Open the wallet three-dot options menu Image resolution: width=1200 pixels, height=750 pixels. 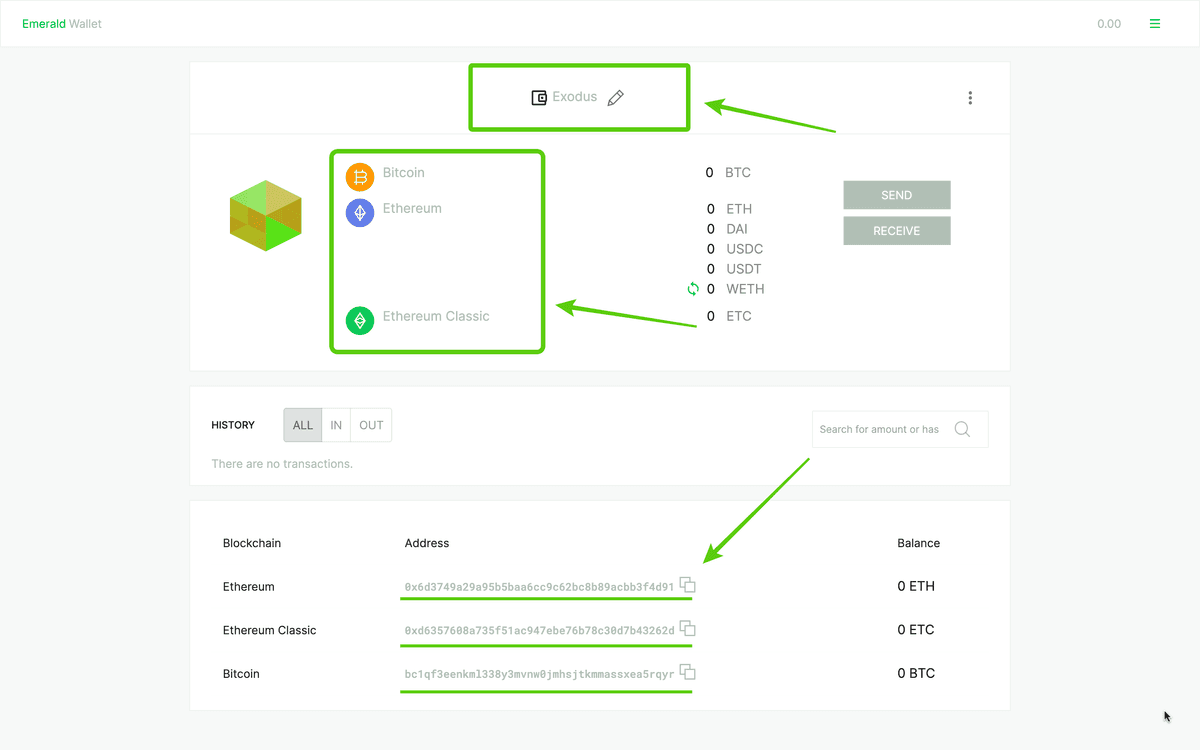click(970, 98)
